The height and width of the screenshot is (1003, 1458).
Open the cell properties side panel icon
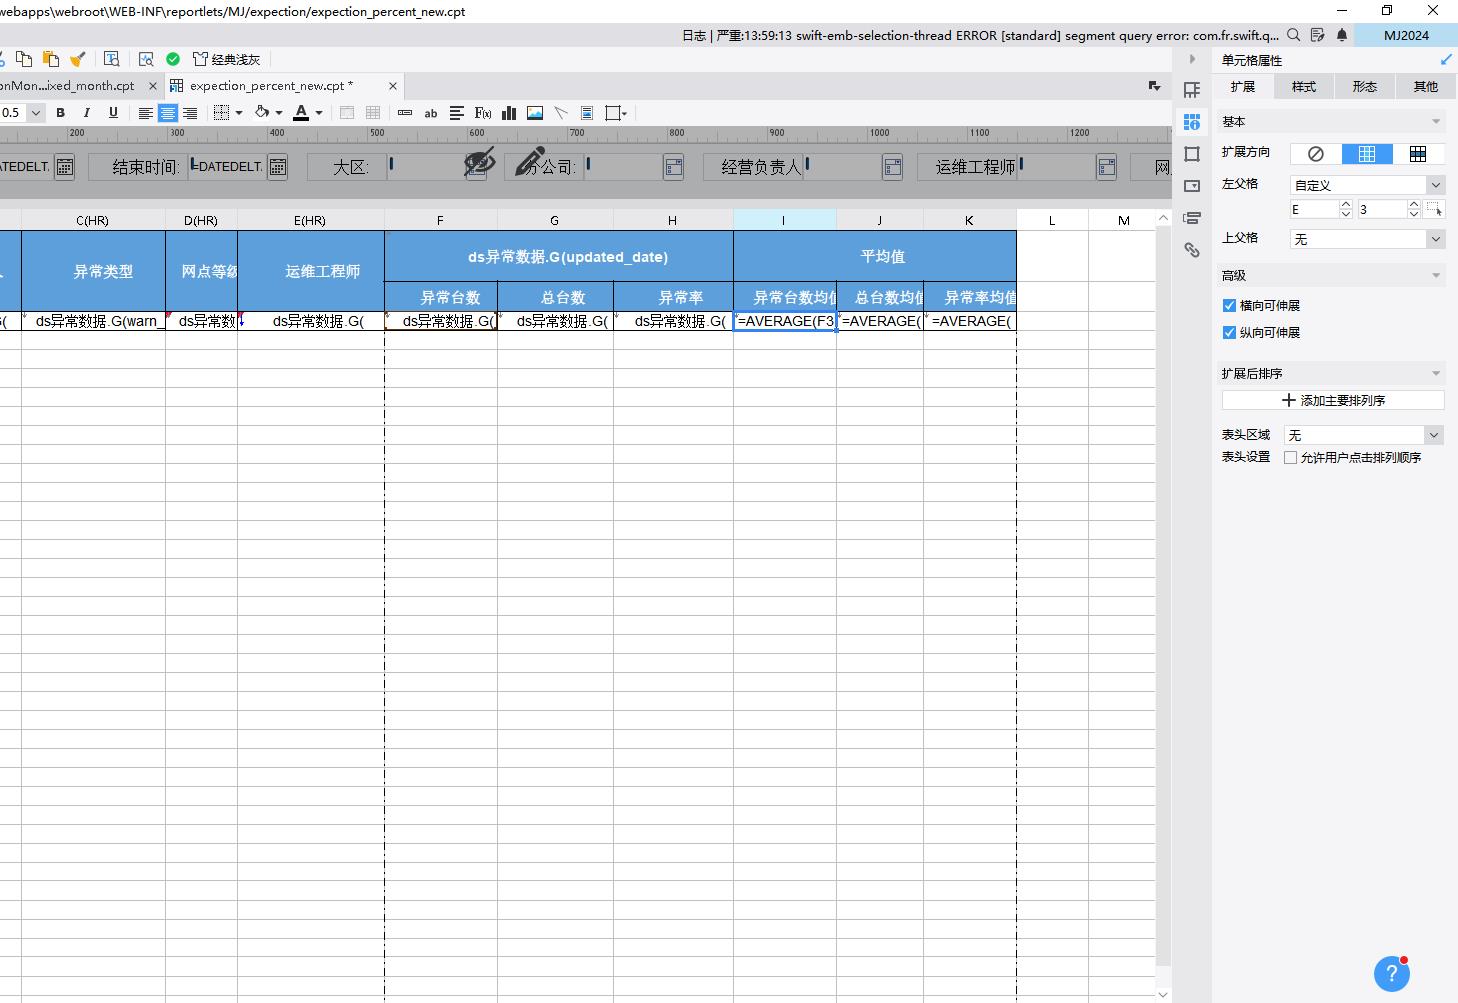tap(1192, 122)
